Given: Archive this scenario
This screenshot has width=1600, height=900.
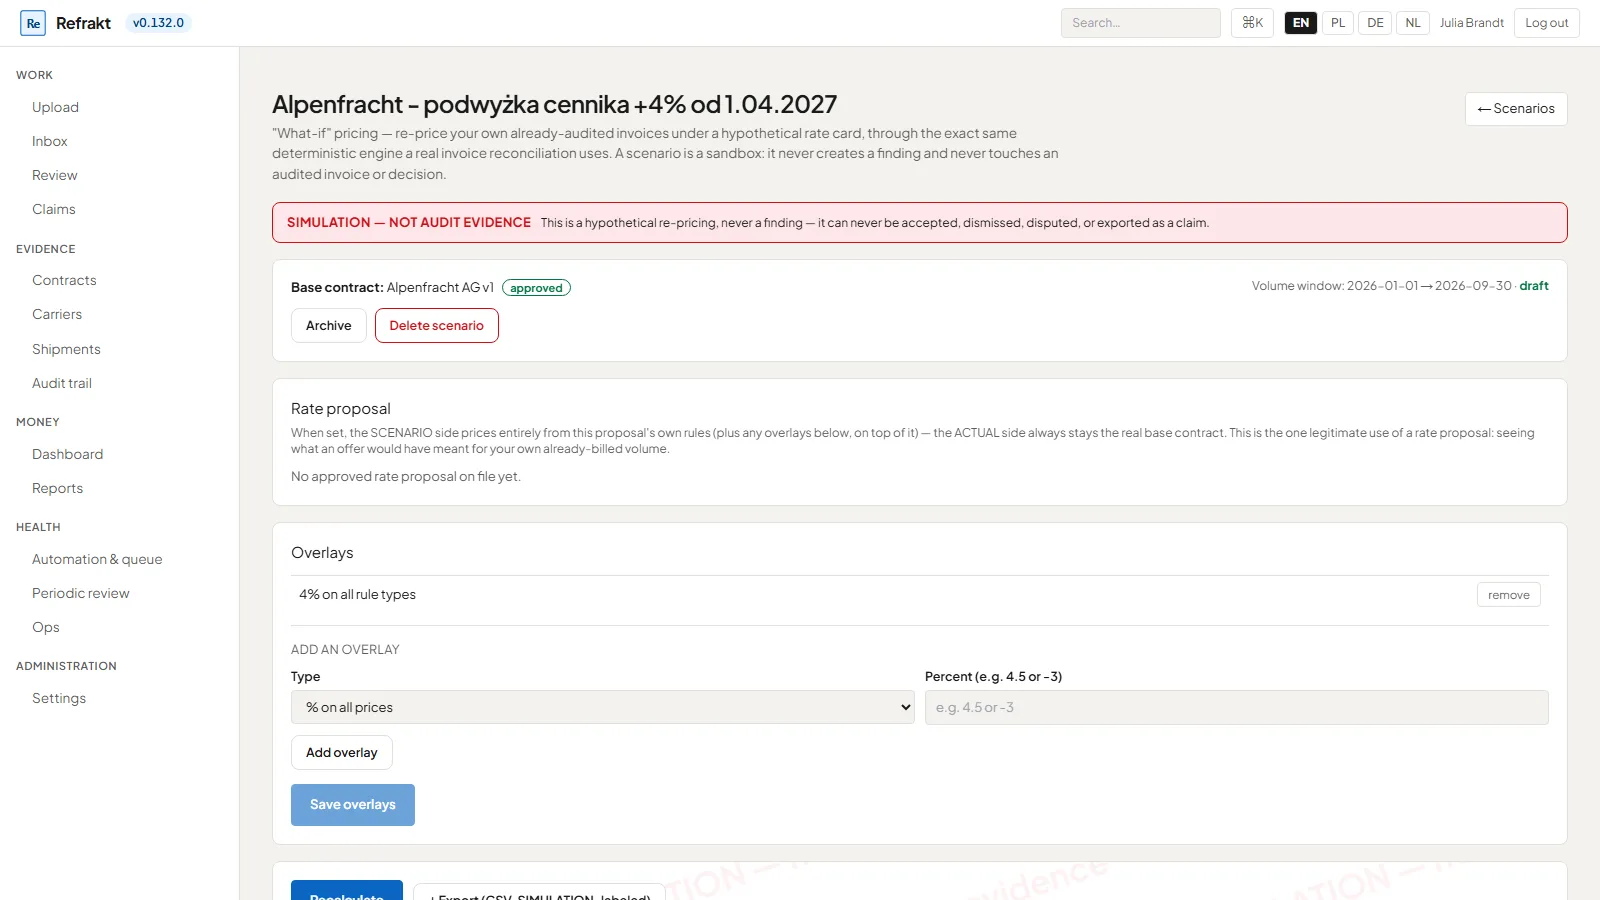Looking at the screenshot, I should pyautogui.click(x=329, y=326).
